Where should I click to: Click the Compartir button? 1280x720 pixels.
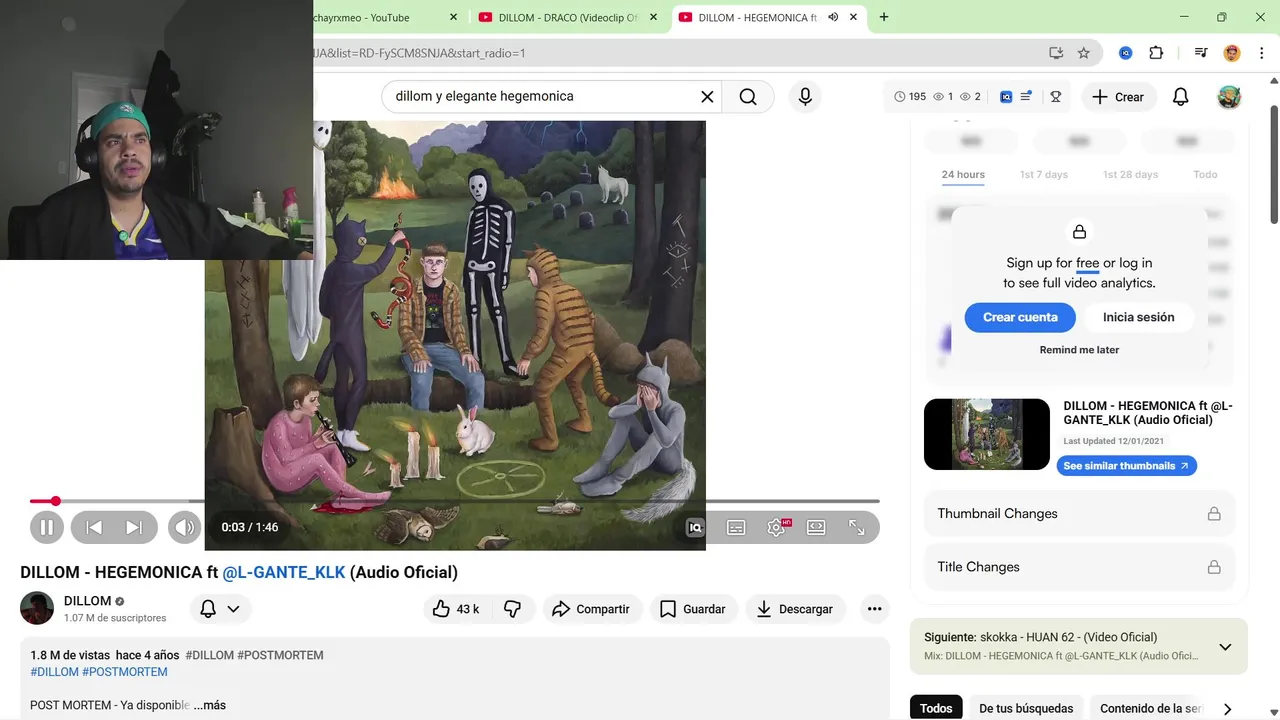(x=591, y=609)
